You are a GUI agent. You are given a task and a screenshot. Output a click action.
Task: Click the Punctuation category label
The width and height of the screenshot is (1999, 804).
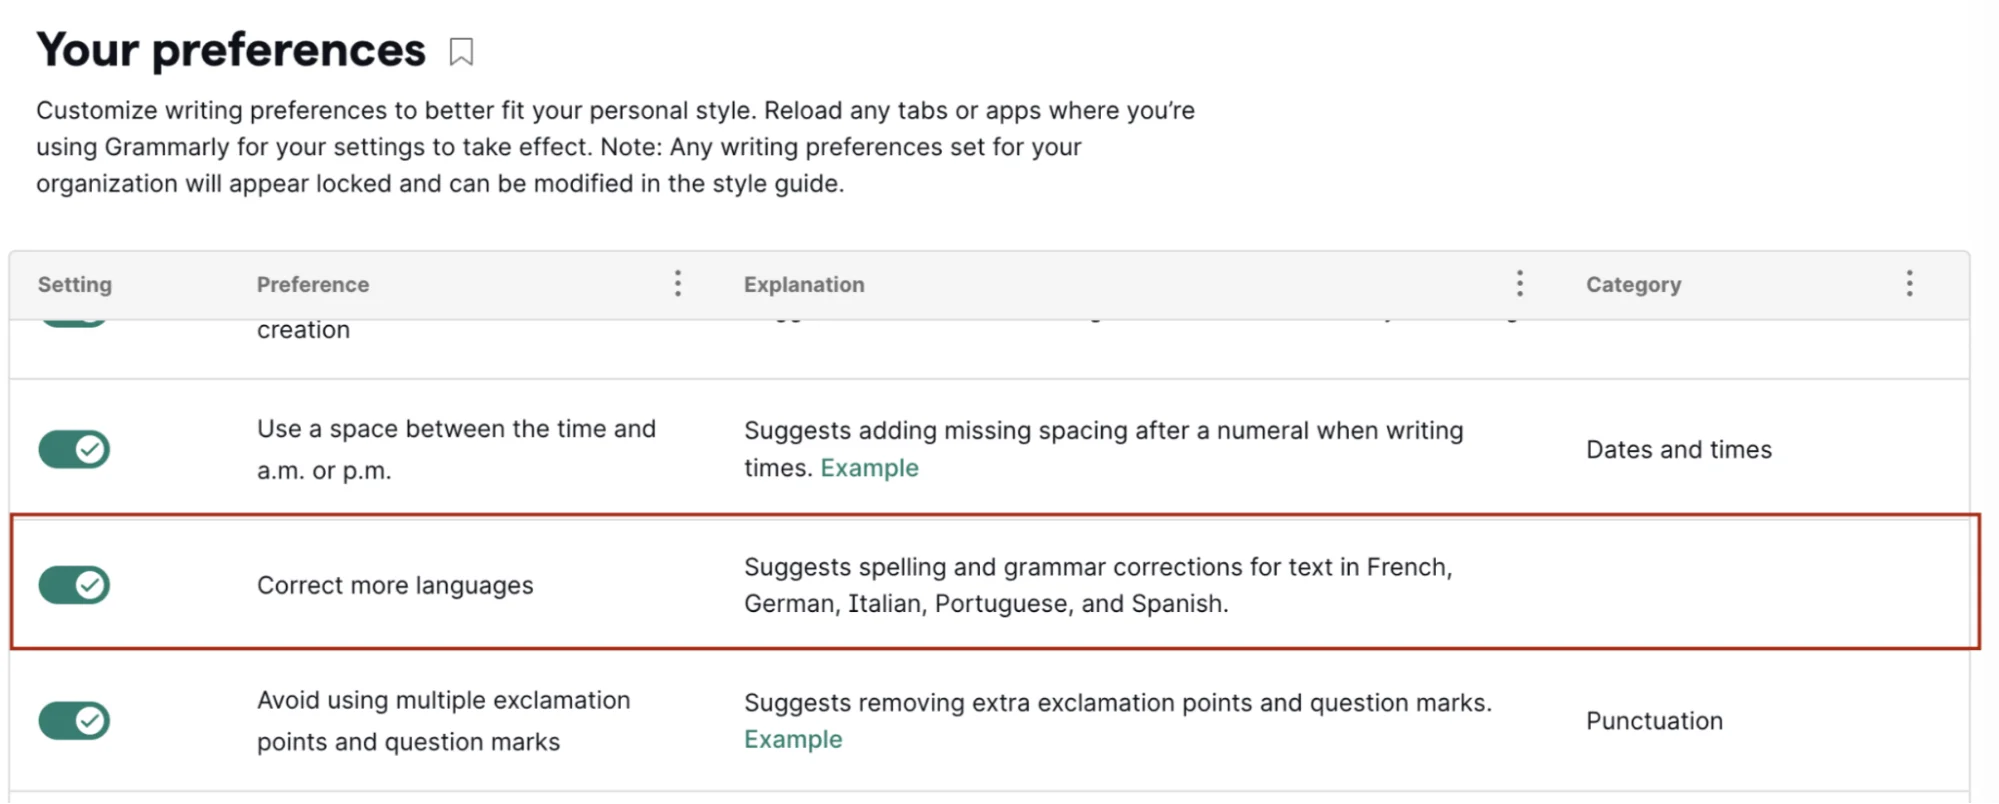click(x=1654, y=720)
